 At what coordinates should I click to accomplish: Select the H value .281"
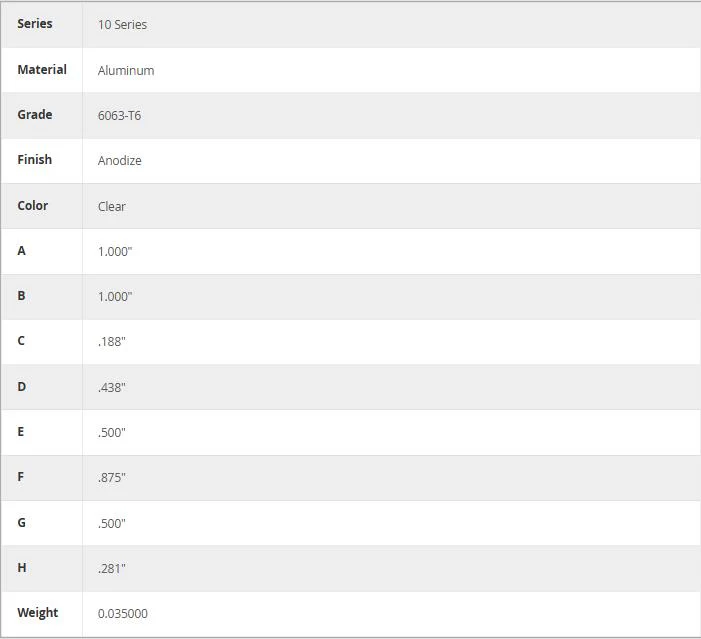112,569
